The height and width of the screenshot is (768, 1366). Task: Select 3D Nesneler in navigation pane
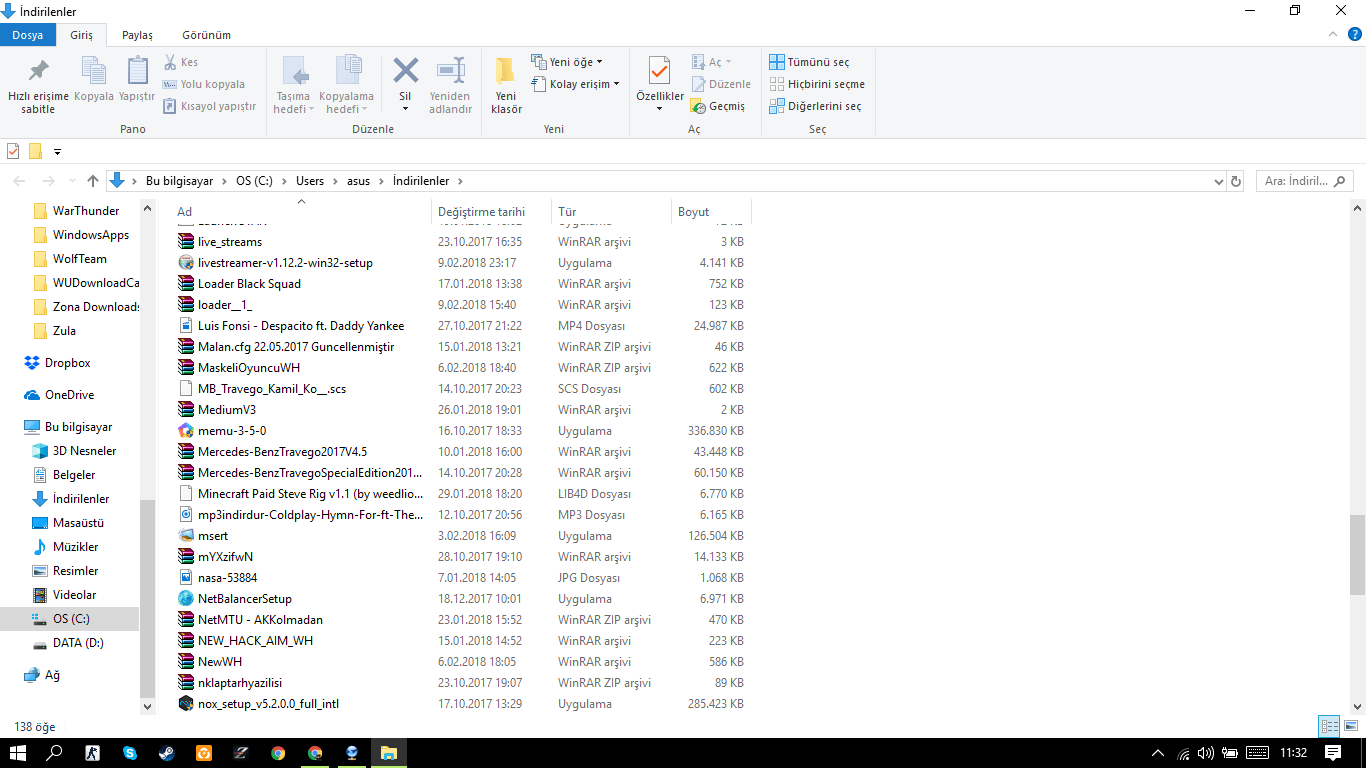pos(84,451)
